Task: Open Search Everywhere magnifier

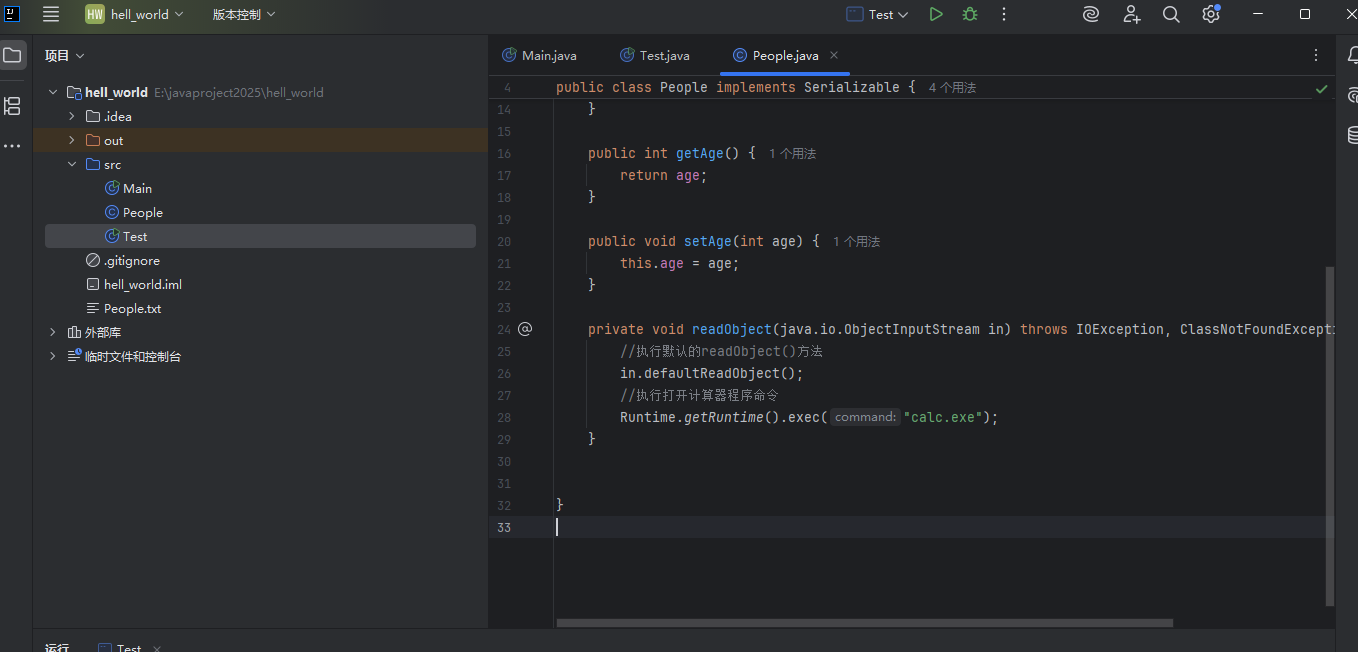Action: [x=1171, y=14]
